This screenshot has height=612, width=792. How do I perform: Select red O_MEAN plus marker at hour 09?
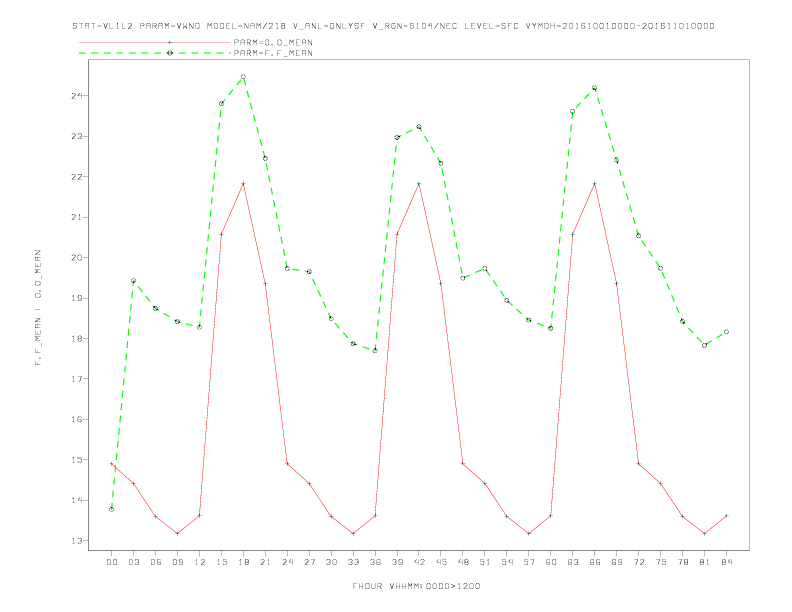(x=177, y=533)
